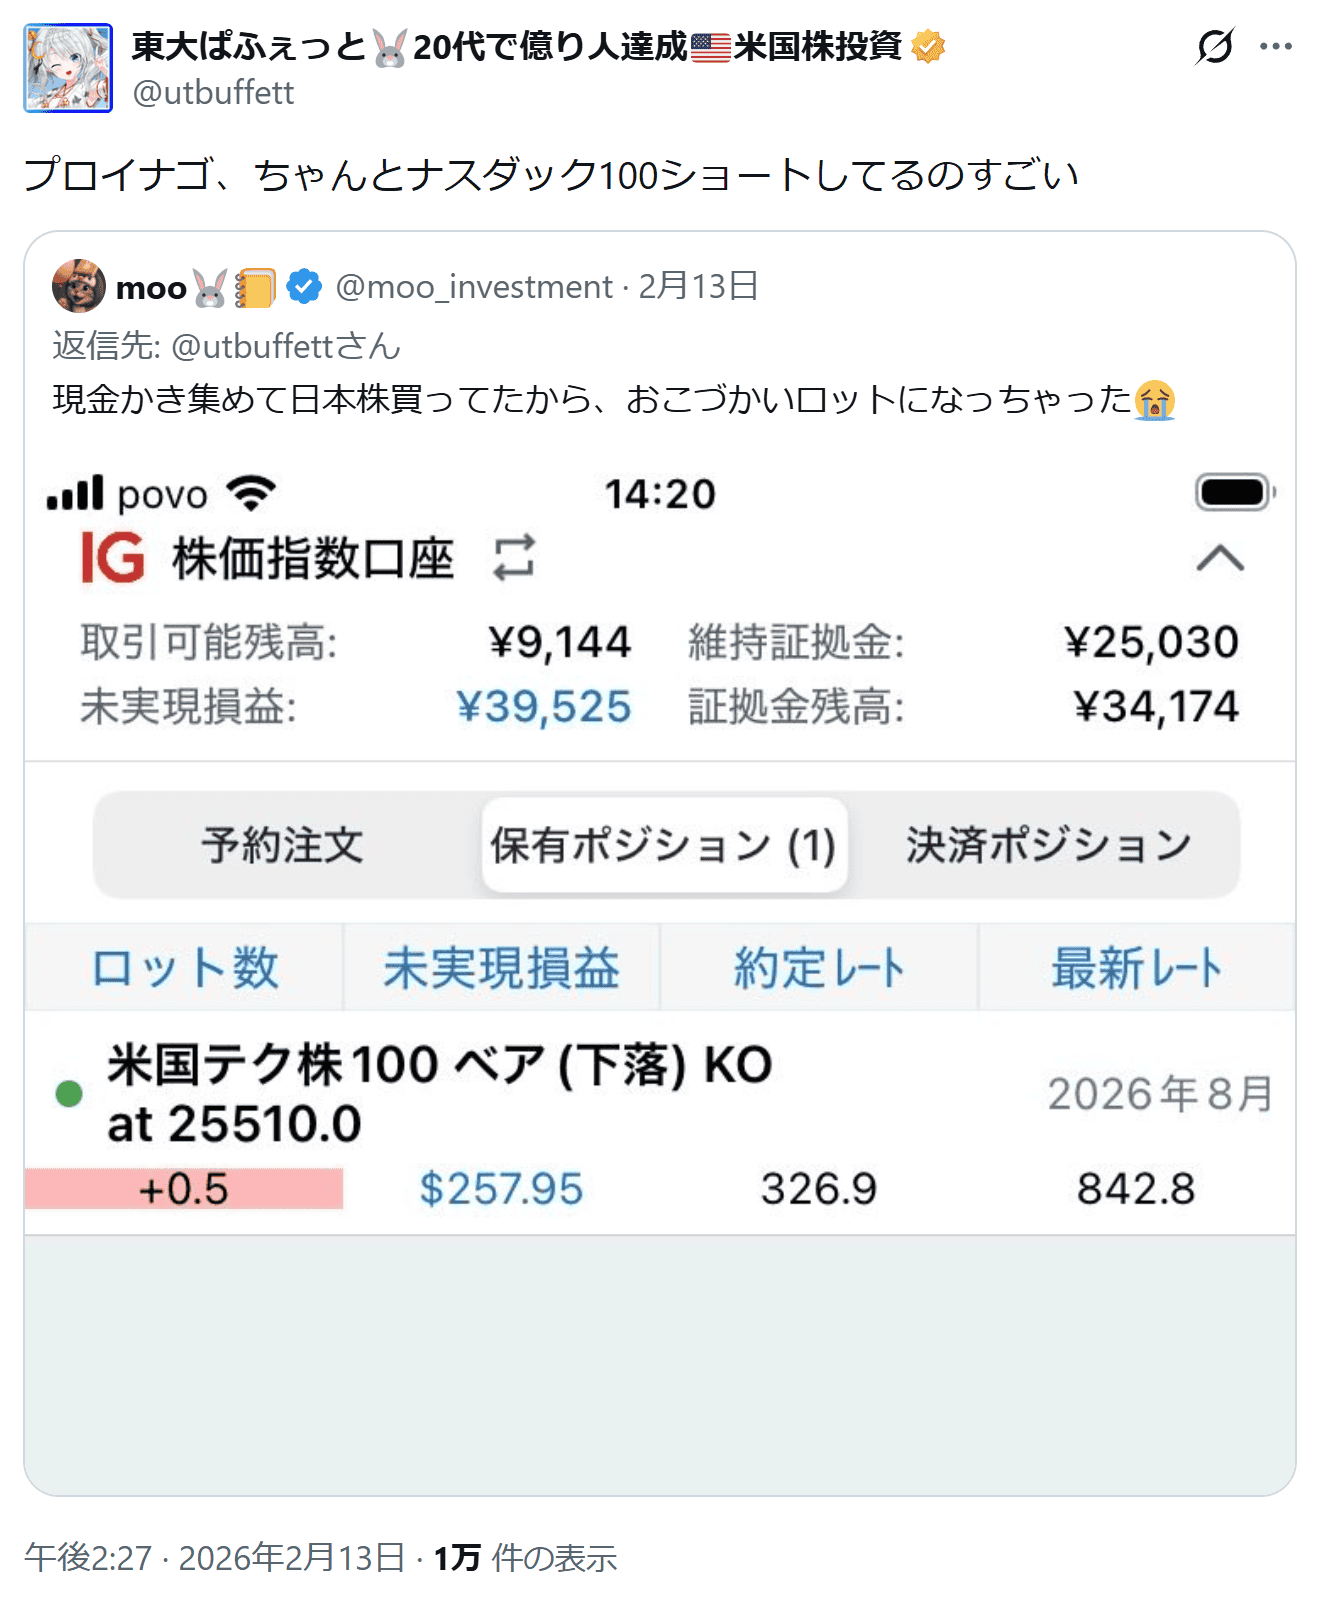Image resolution: width=1319 pixels, height=1611 pixels.
Task: Sort by 約定レート column header
Action: (819, 968)
